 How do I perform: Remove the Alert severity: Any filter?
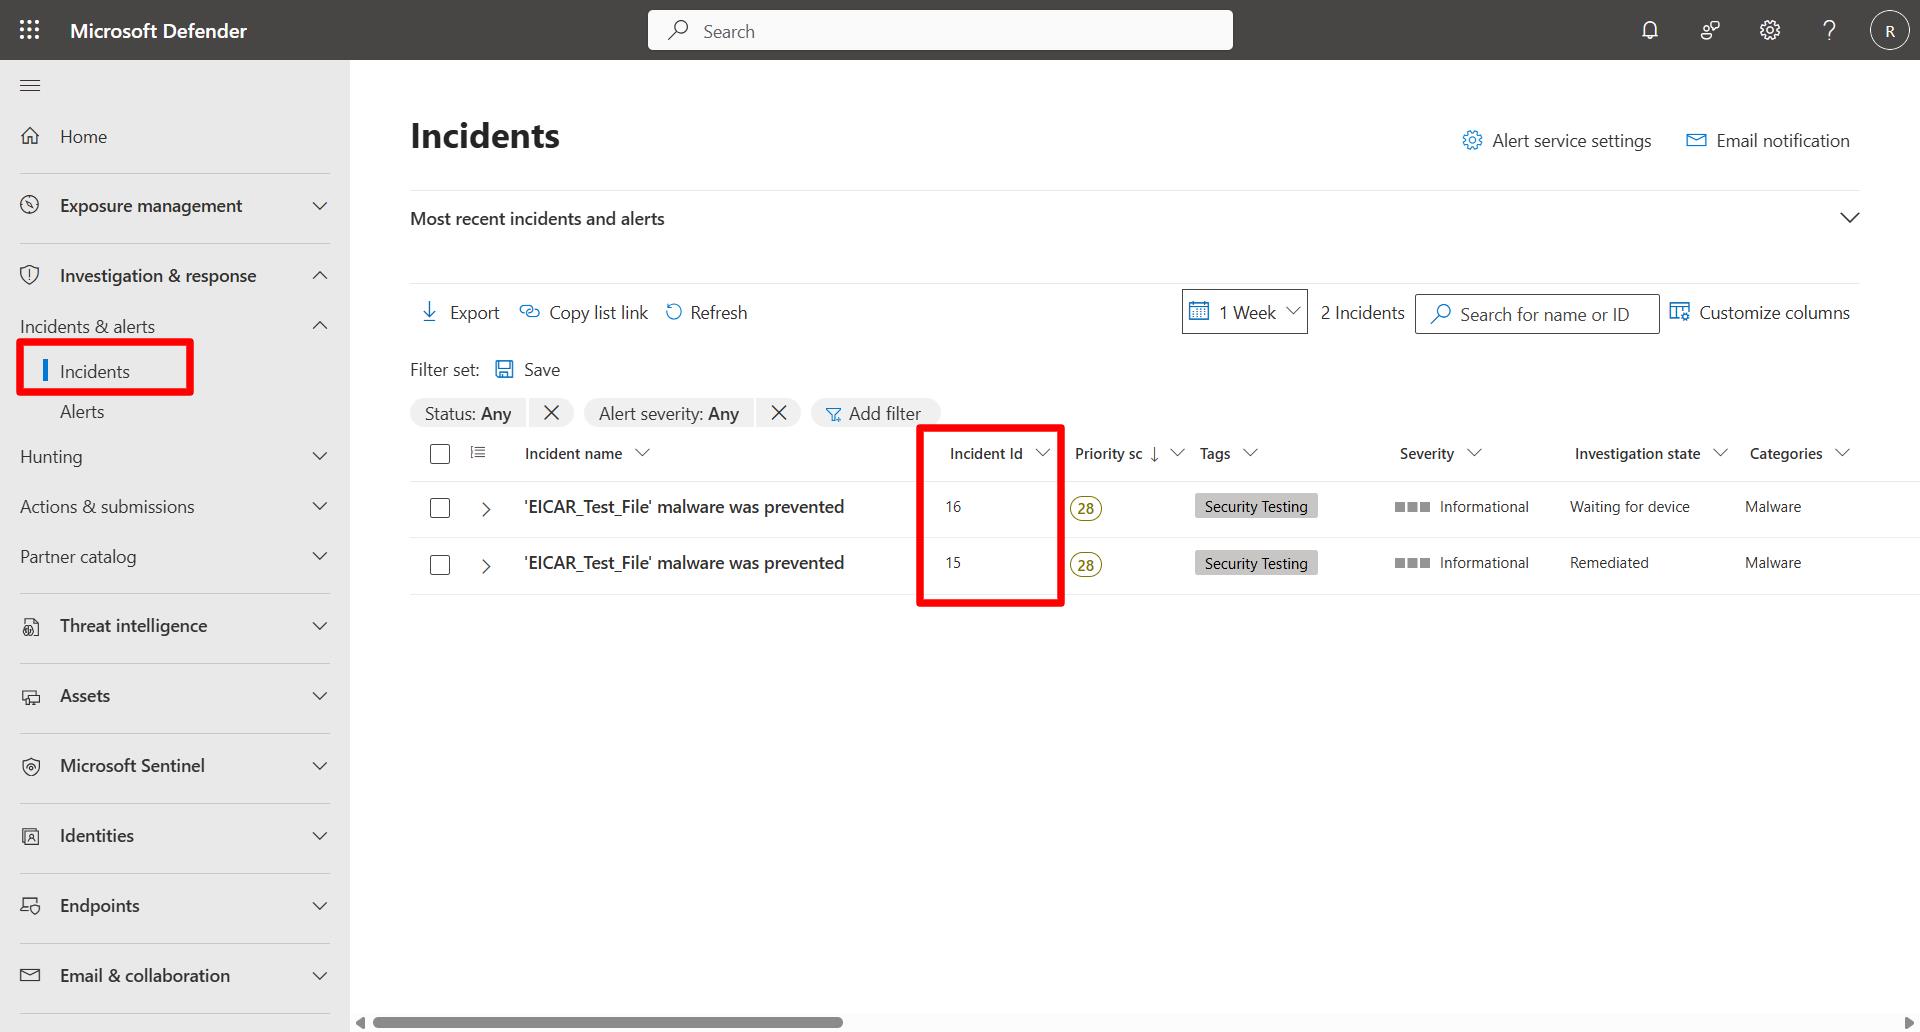tap(779, 413)
